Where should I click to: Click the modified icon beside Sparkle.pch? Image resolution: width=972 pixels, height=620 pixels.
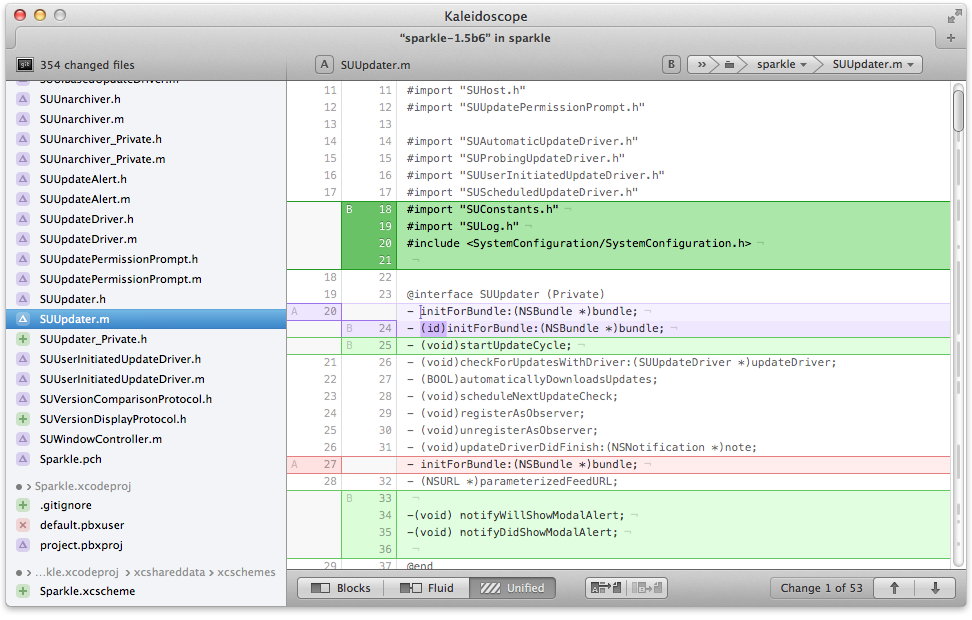pyautogui.click(x=23, y=459)
